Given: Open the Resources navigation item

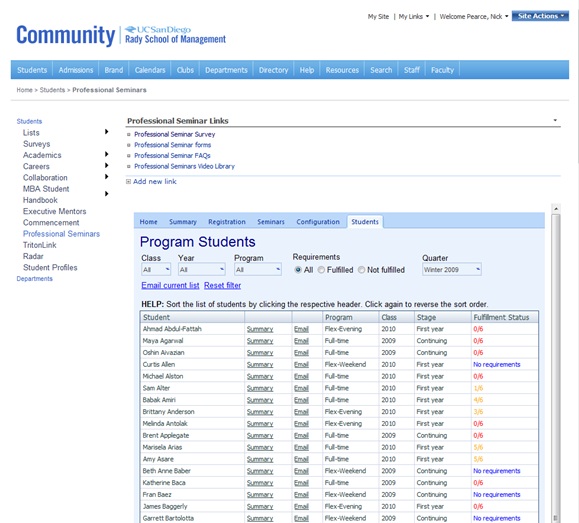Looking at the screenshot, I should [342, 70].
